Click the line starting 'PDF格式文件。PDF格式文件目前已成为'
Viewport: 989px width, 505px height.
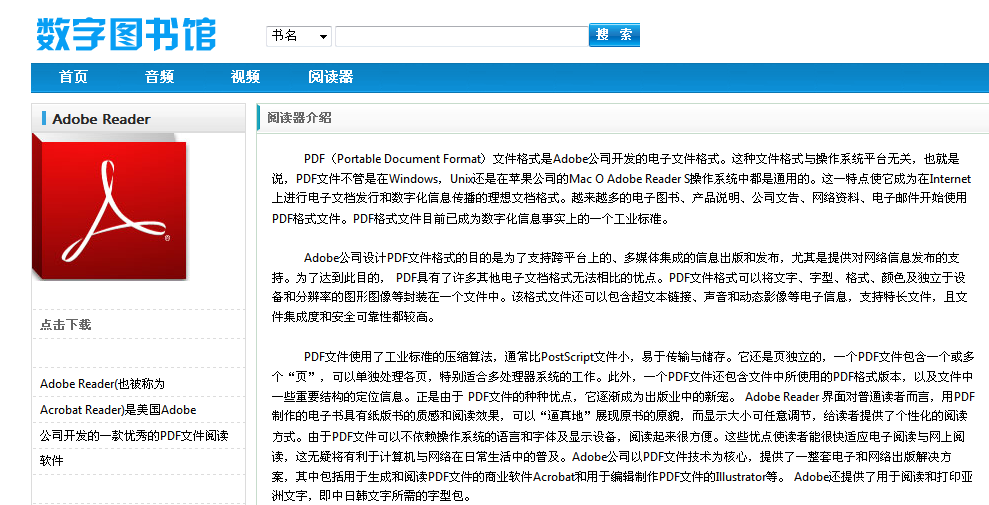pyautogui.click(x=471, y=219)
